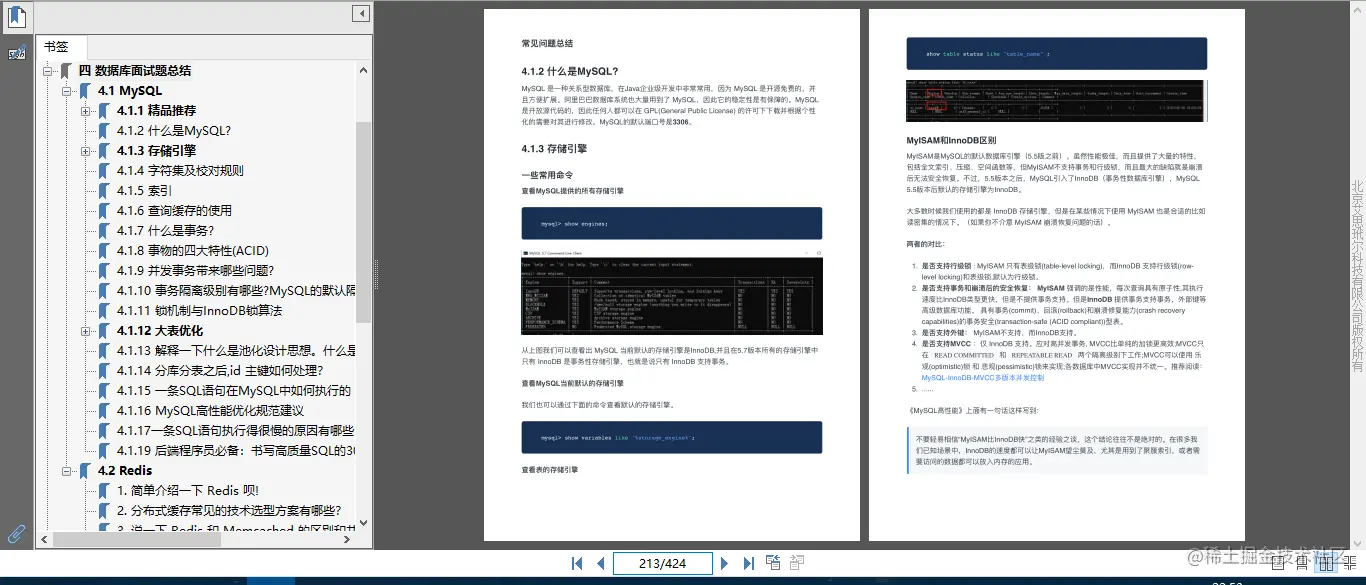This screenshot has width=1366, height=585.
Task: Click bookmark panel scroll left arrow
Action: (45, 539)
